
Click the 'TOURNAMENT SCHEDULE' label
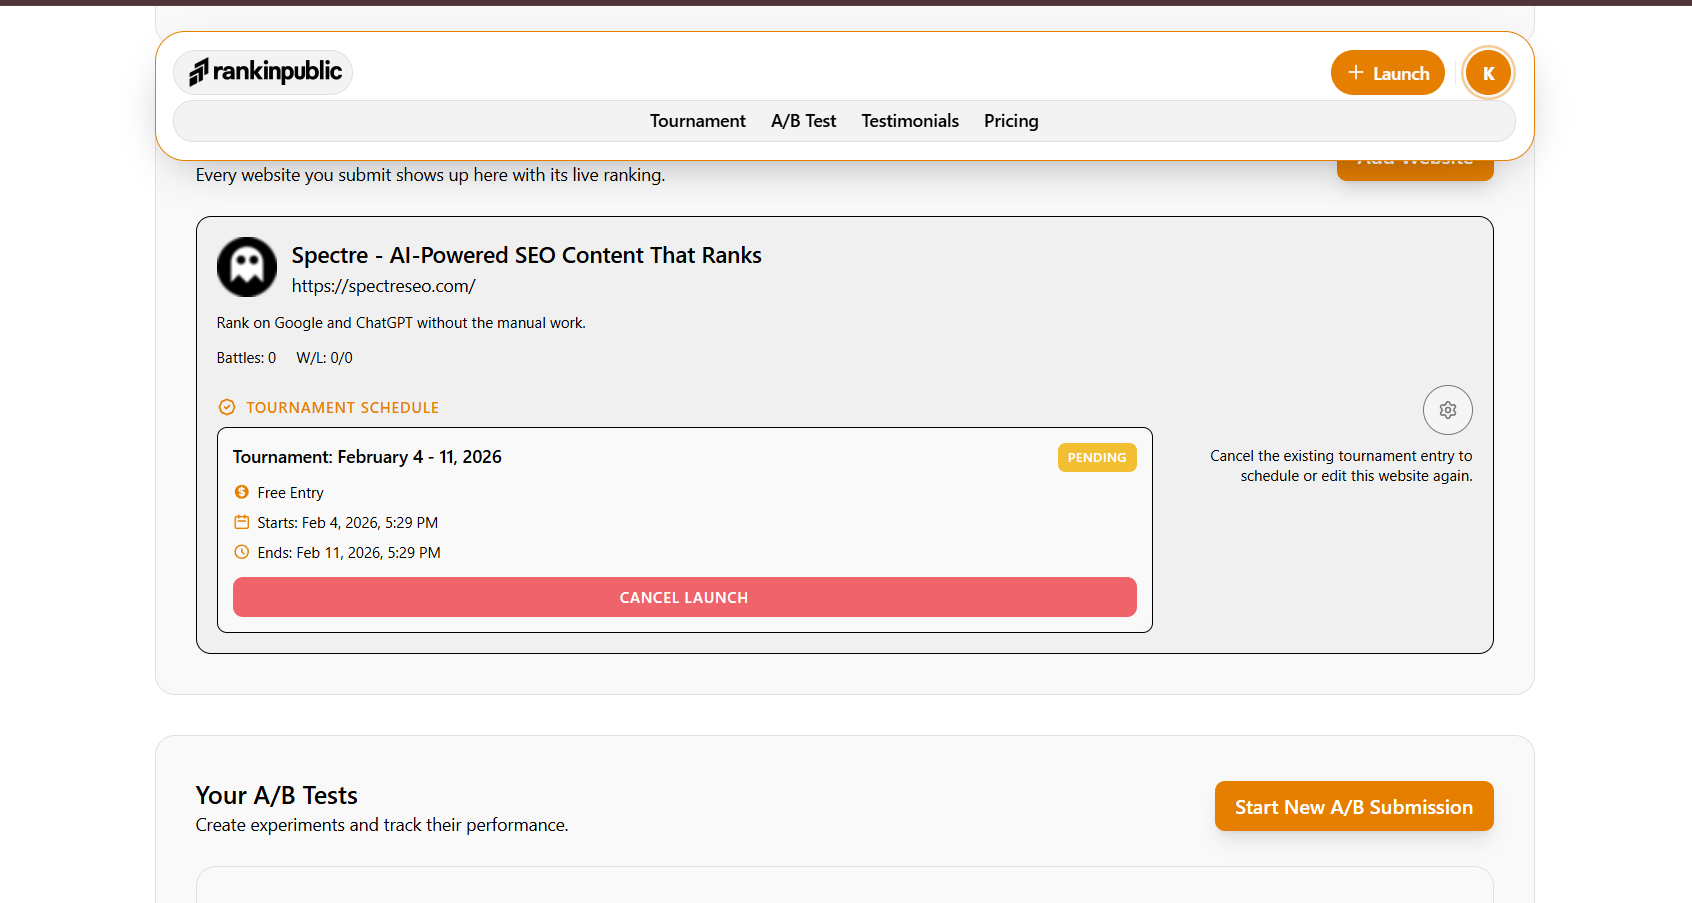pos(343,408)
